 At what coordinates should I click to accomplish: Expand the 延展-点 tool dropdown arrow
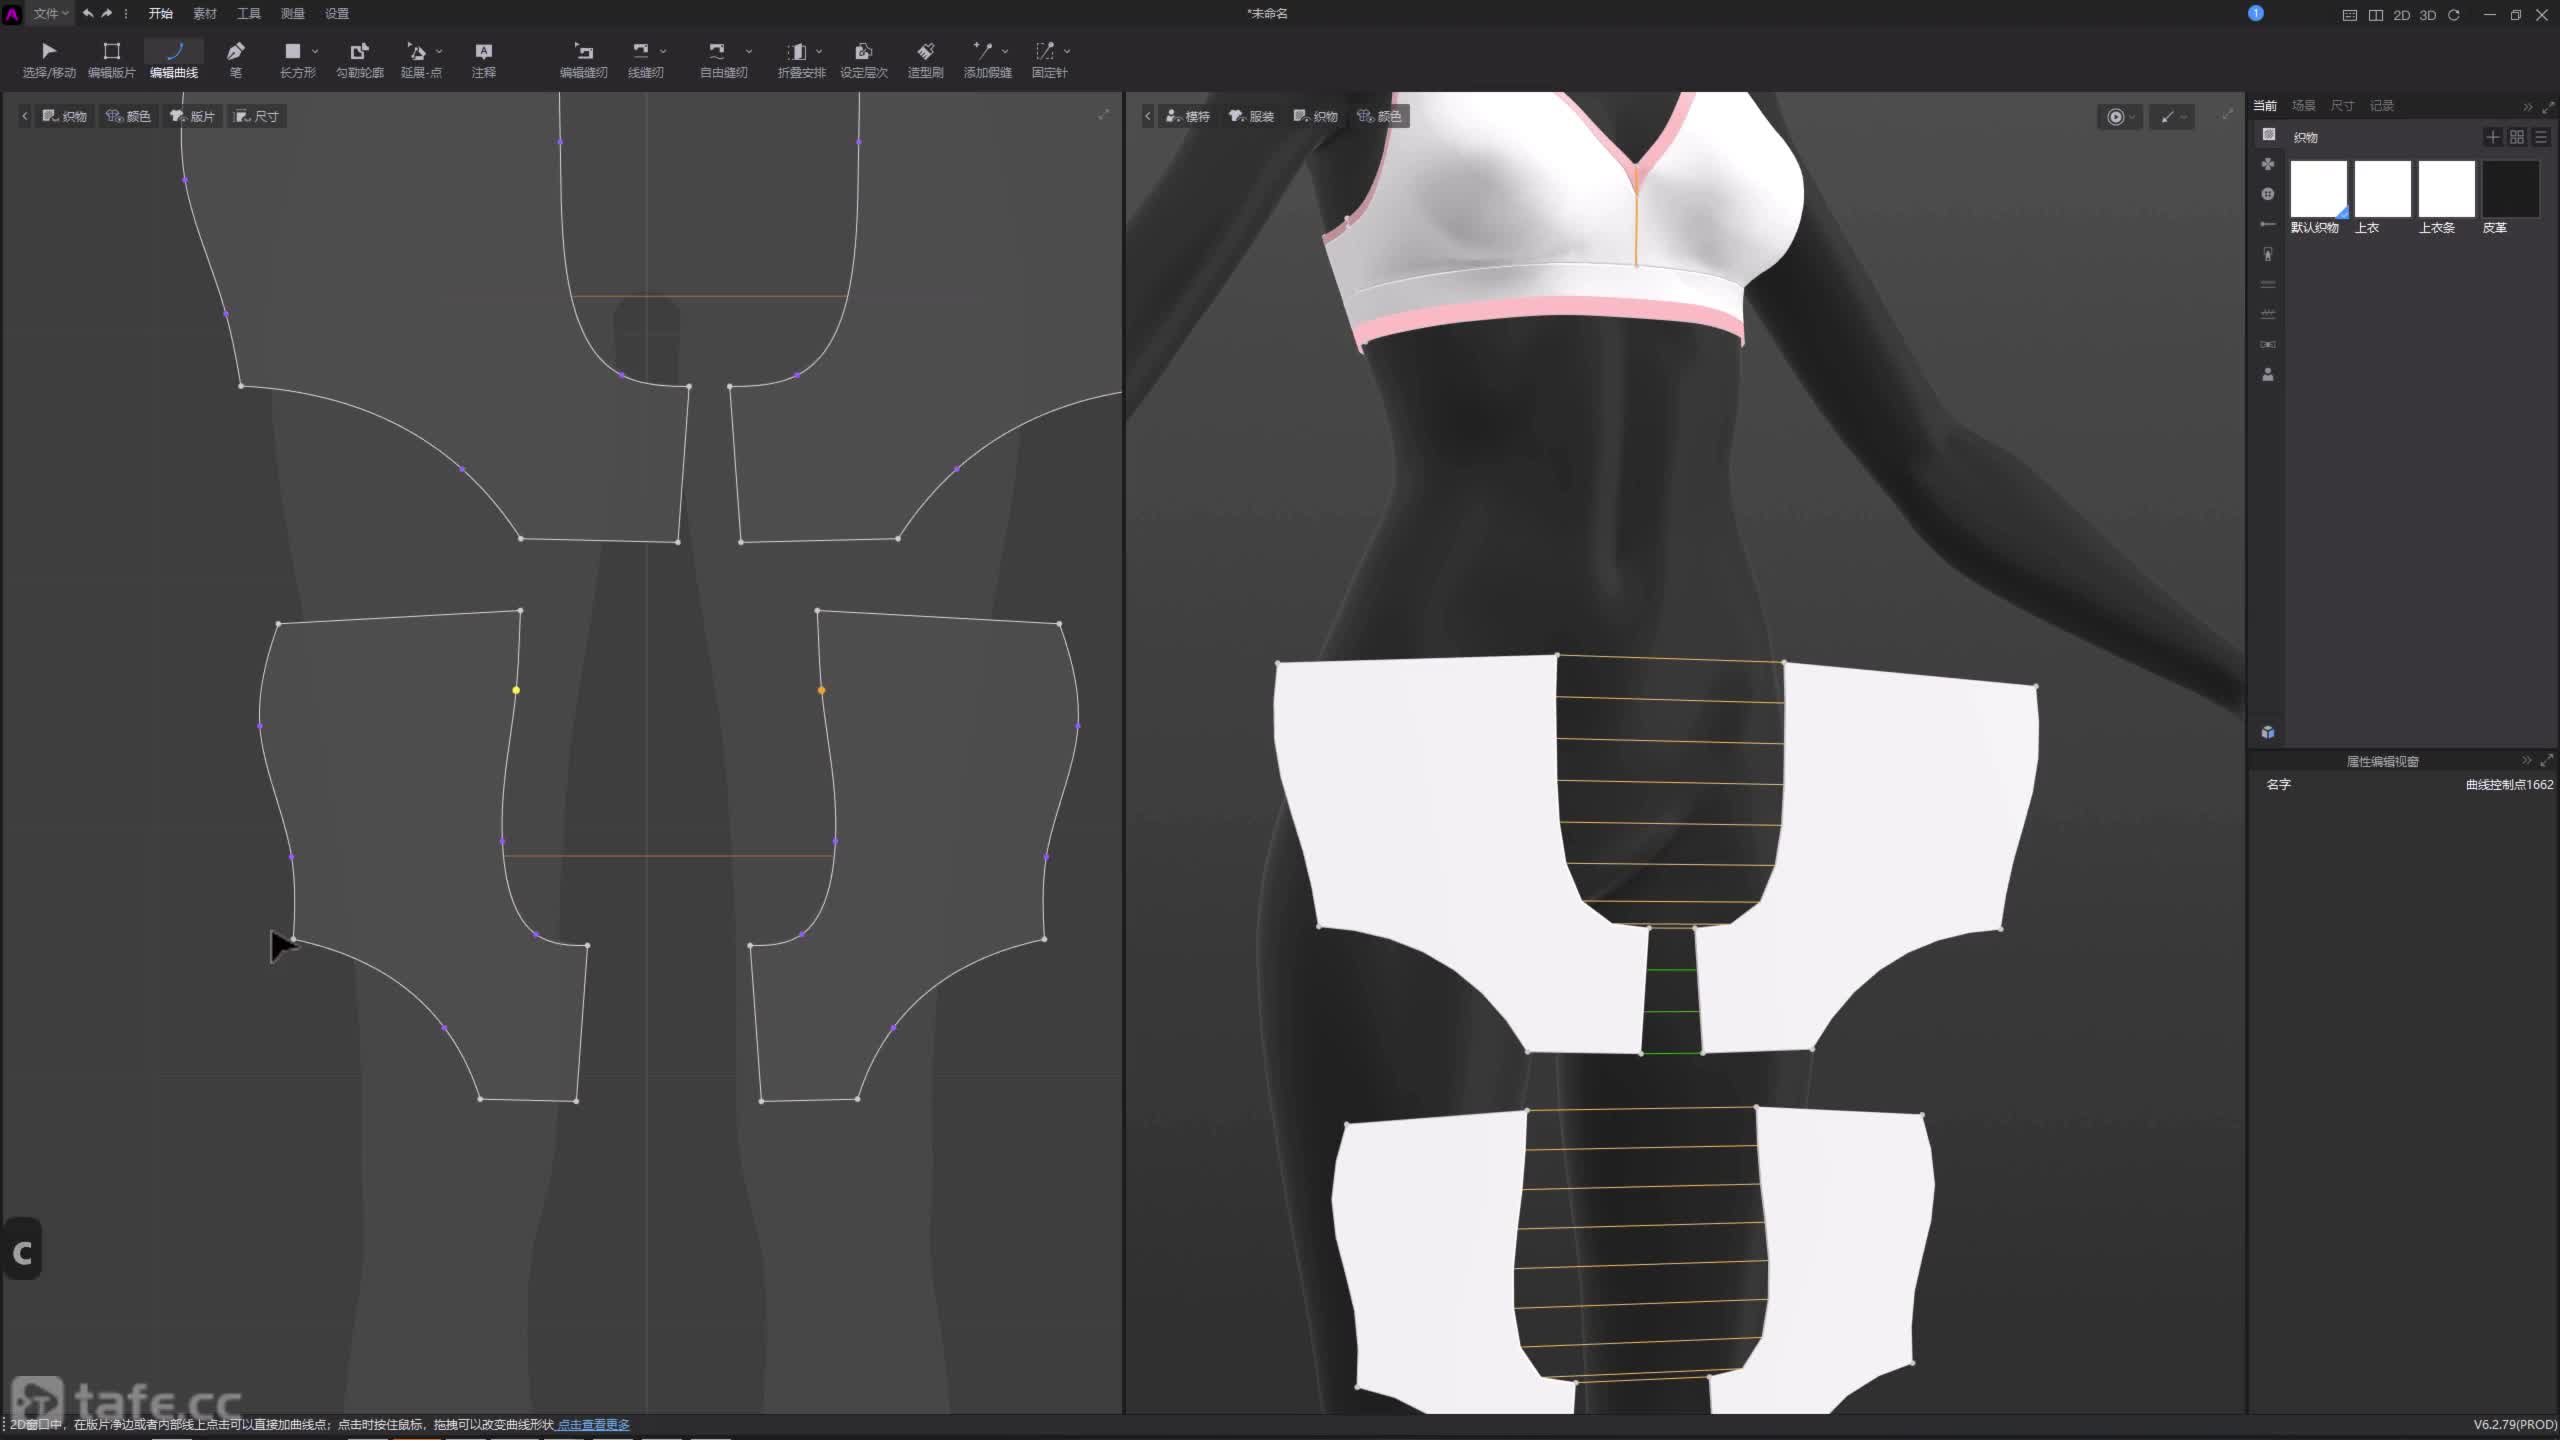439,51
